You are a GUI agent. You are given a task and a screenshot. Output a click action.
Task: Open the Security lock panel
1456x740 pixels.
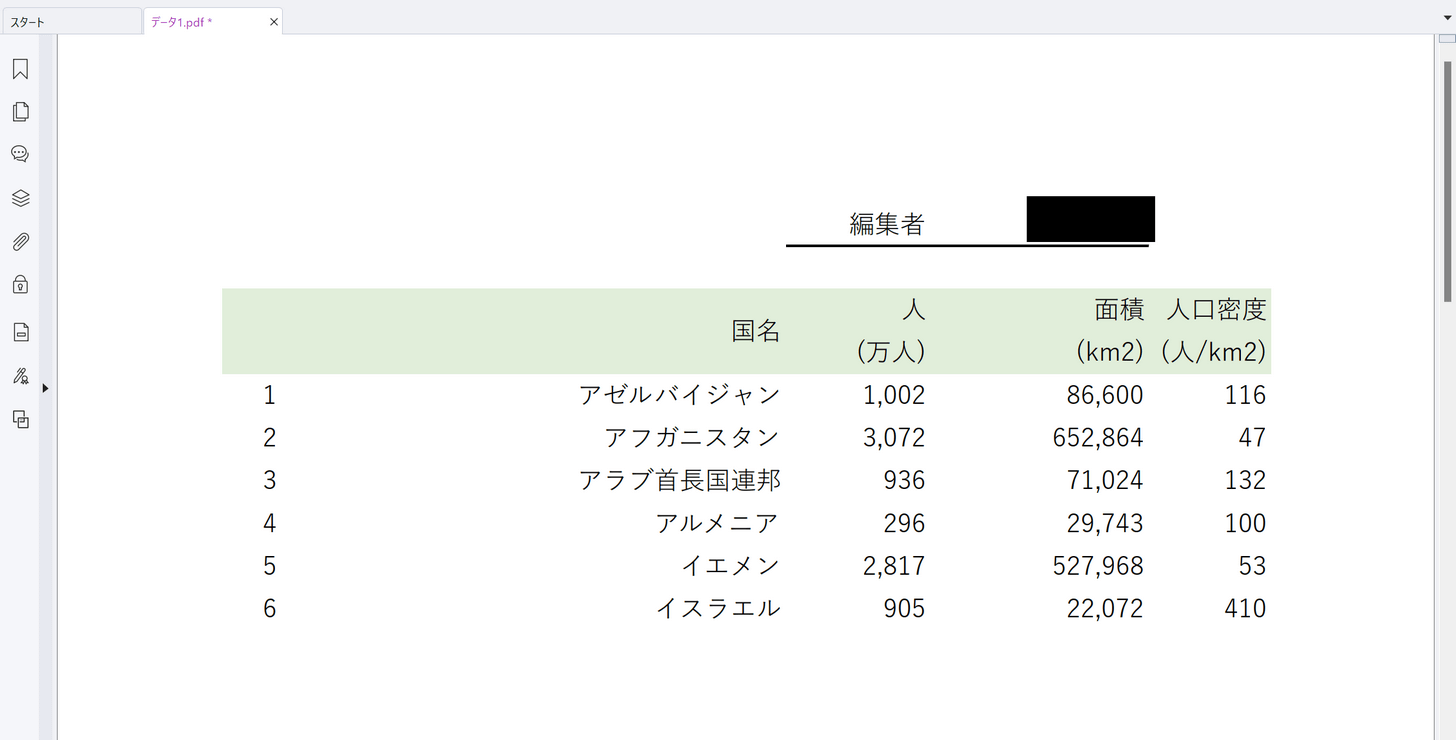[x=20, y=285]
